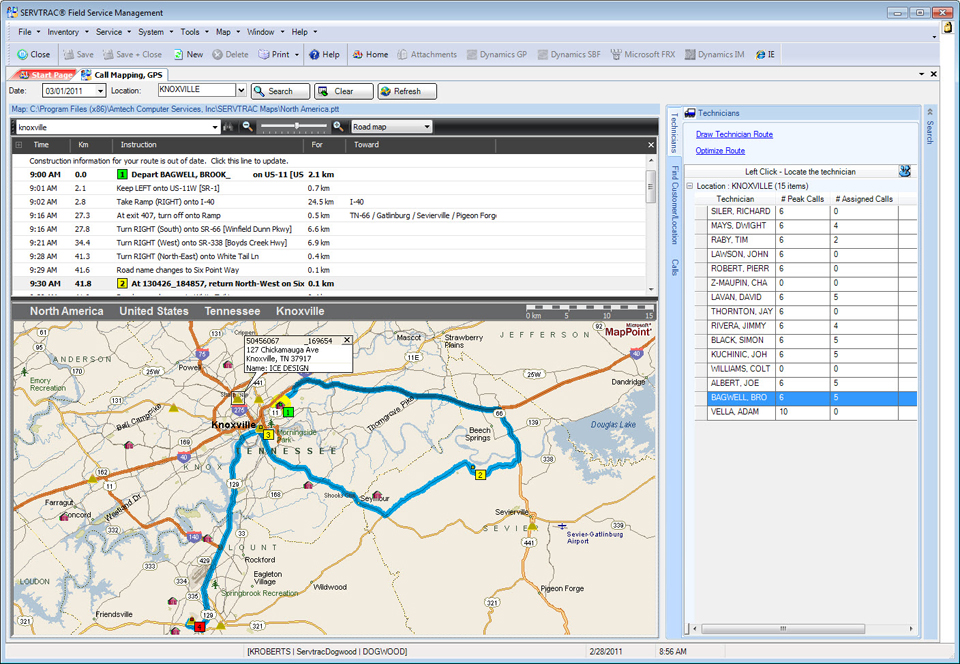Close the Call Mapping tab with X
Screen dimensions: 960x664
tap(934, 74)
